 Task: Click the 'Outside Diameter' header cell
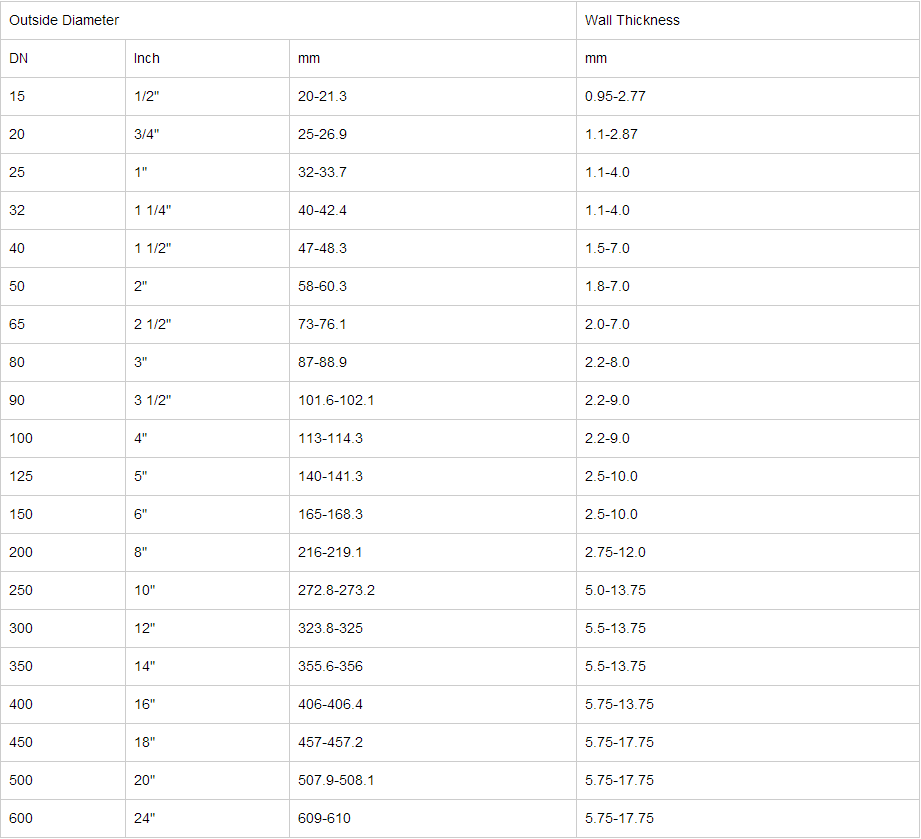tap(64, 20)
